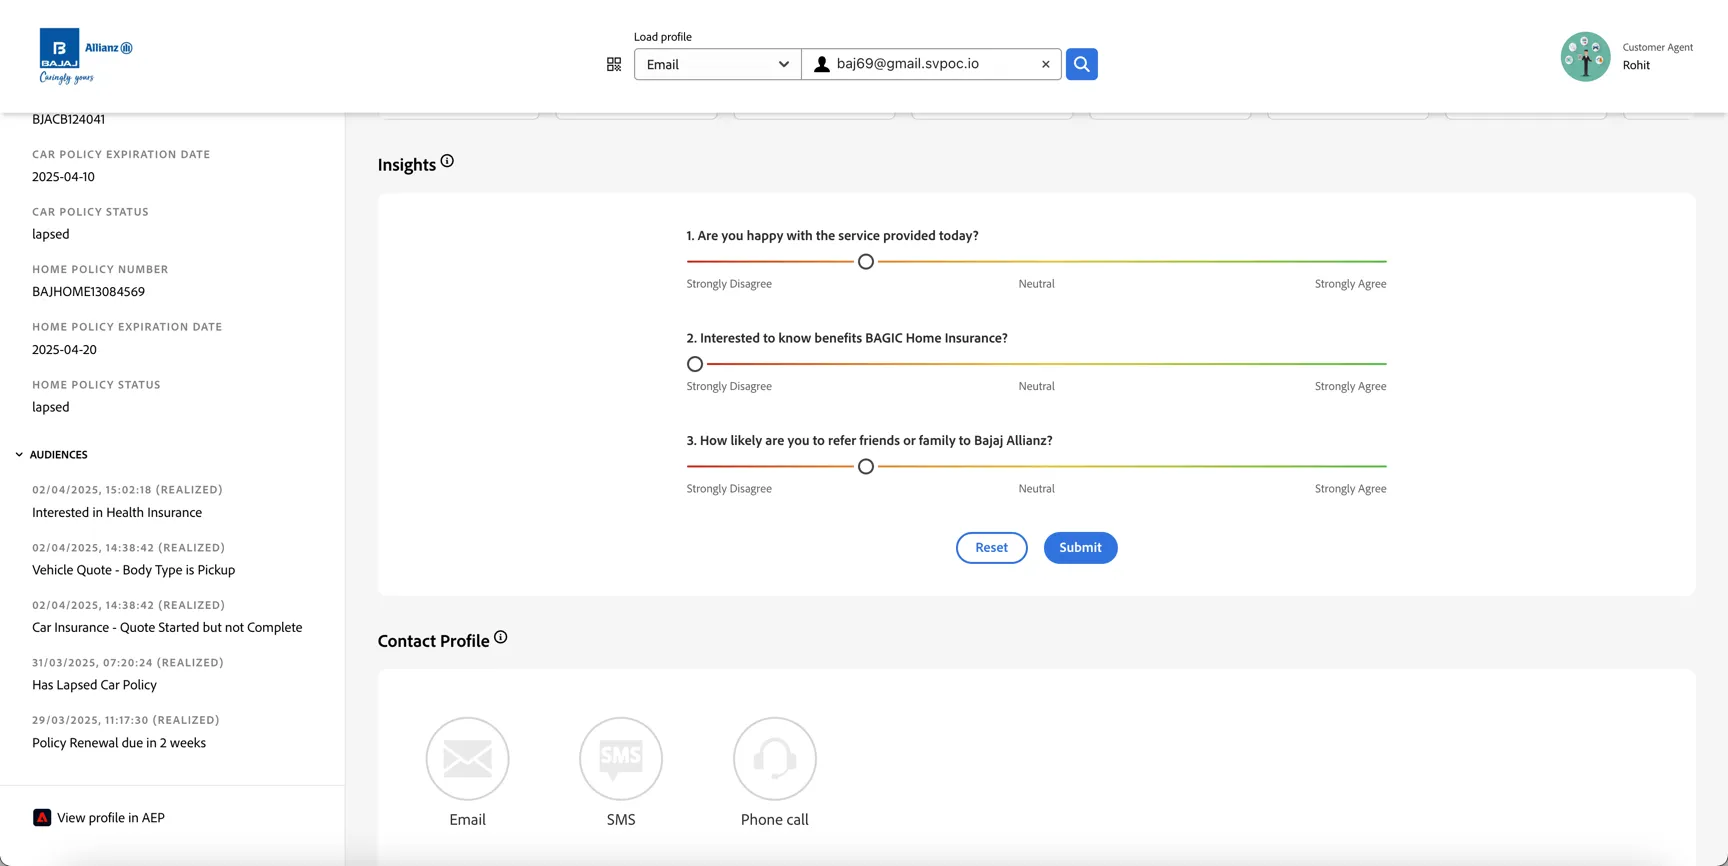Click 'Vehicle Quote - Body Type is Pickup'

(x=133, y=570)
